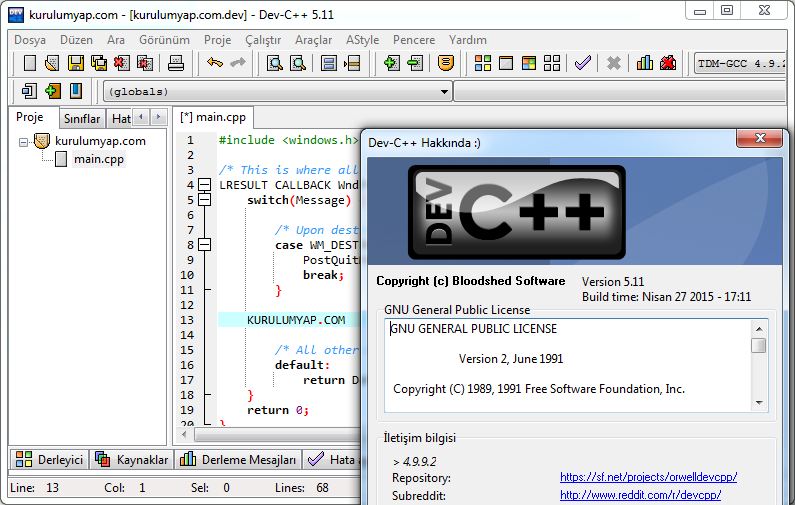Click the blue Goto Bookmark icon
This screenshot has height=505, width=795.
76,91
